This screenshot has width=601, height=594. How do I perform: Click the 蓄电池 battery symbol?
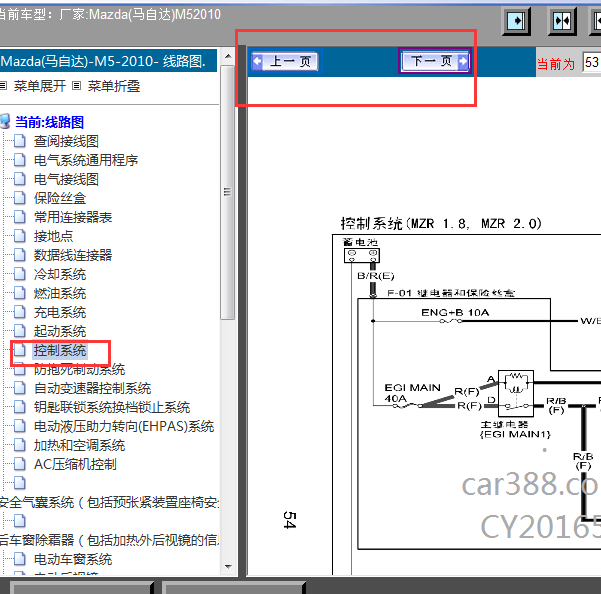click(x=361, y=255)
